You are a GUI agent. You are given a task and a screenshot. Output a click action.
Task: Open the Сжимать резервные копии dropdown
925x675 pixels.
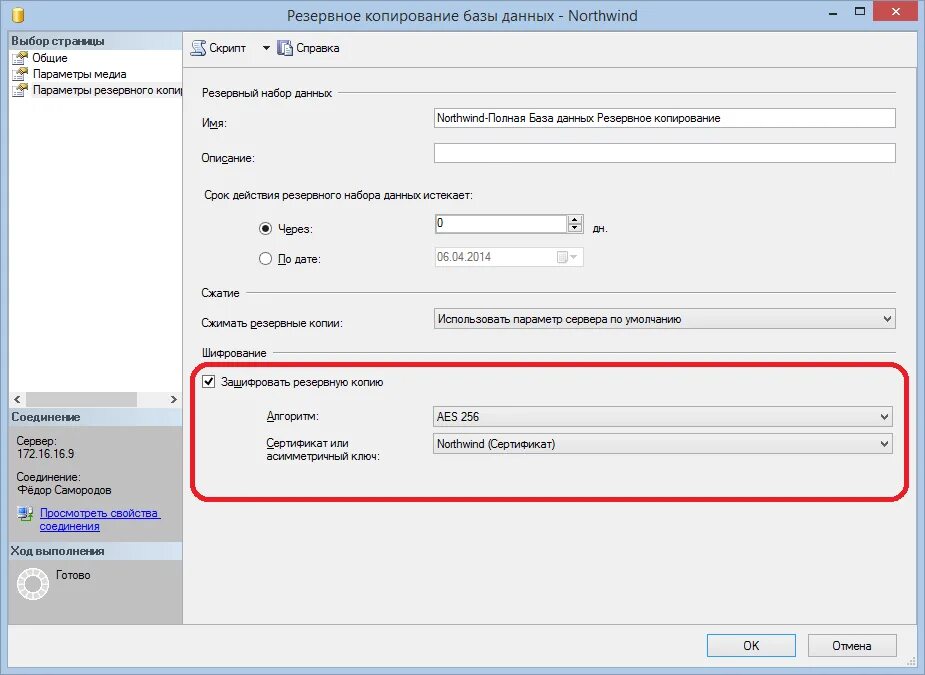(x=664, y=319)
